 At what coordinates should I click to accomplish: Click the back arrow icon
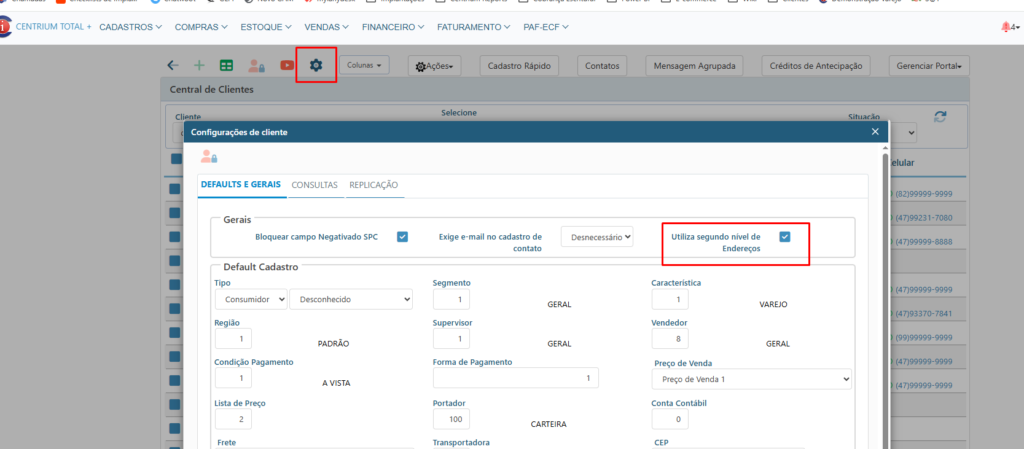173,65
